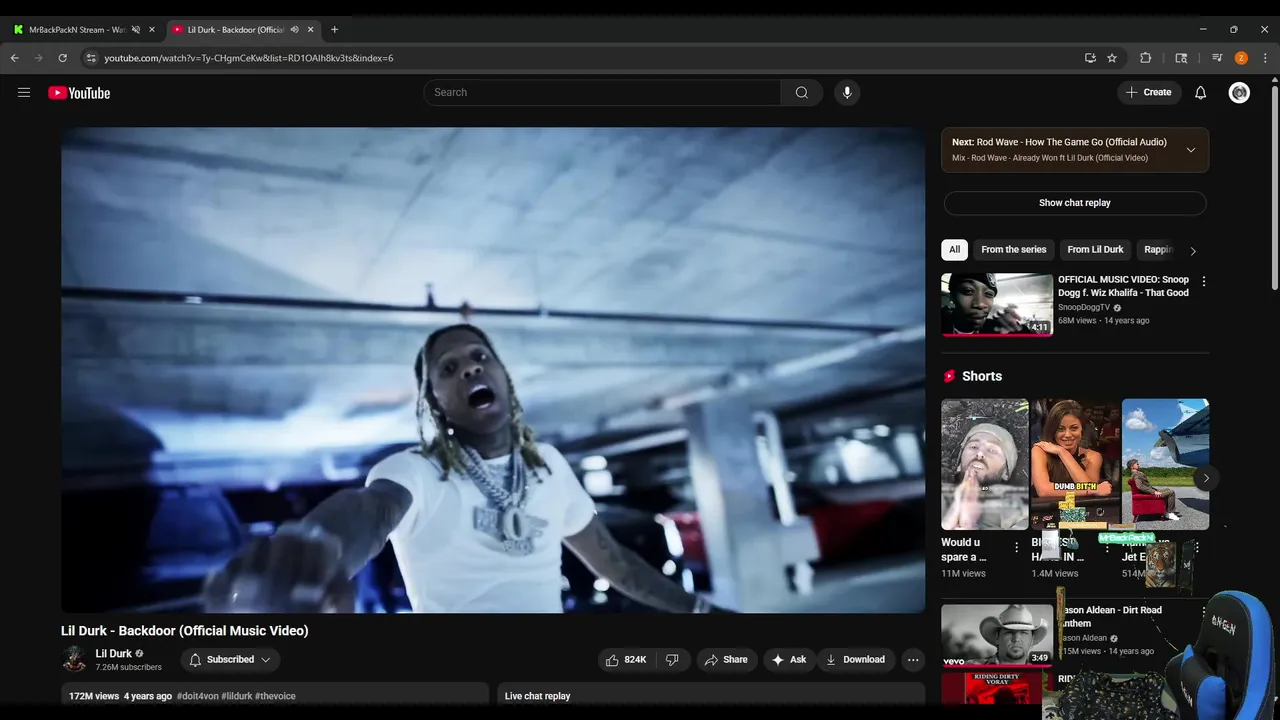Expand the Next playlist panel chevron
The width and height of the screenshot is (1280, 720).
point(1190,150)
